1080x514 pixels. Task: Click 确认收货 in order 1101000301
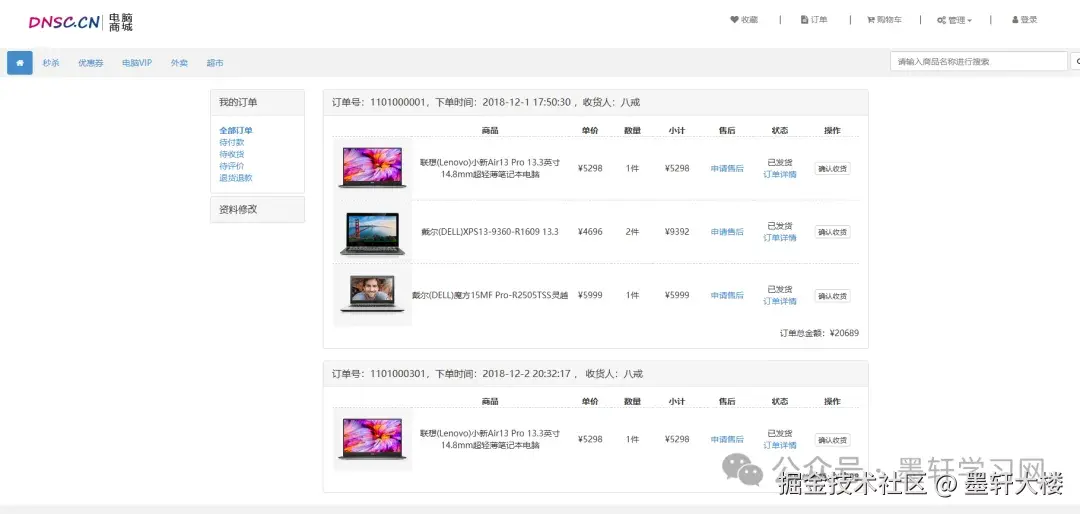[832, 440]
